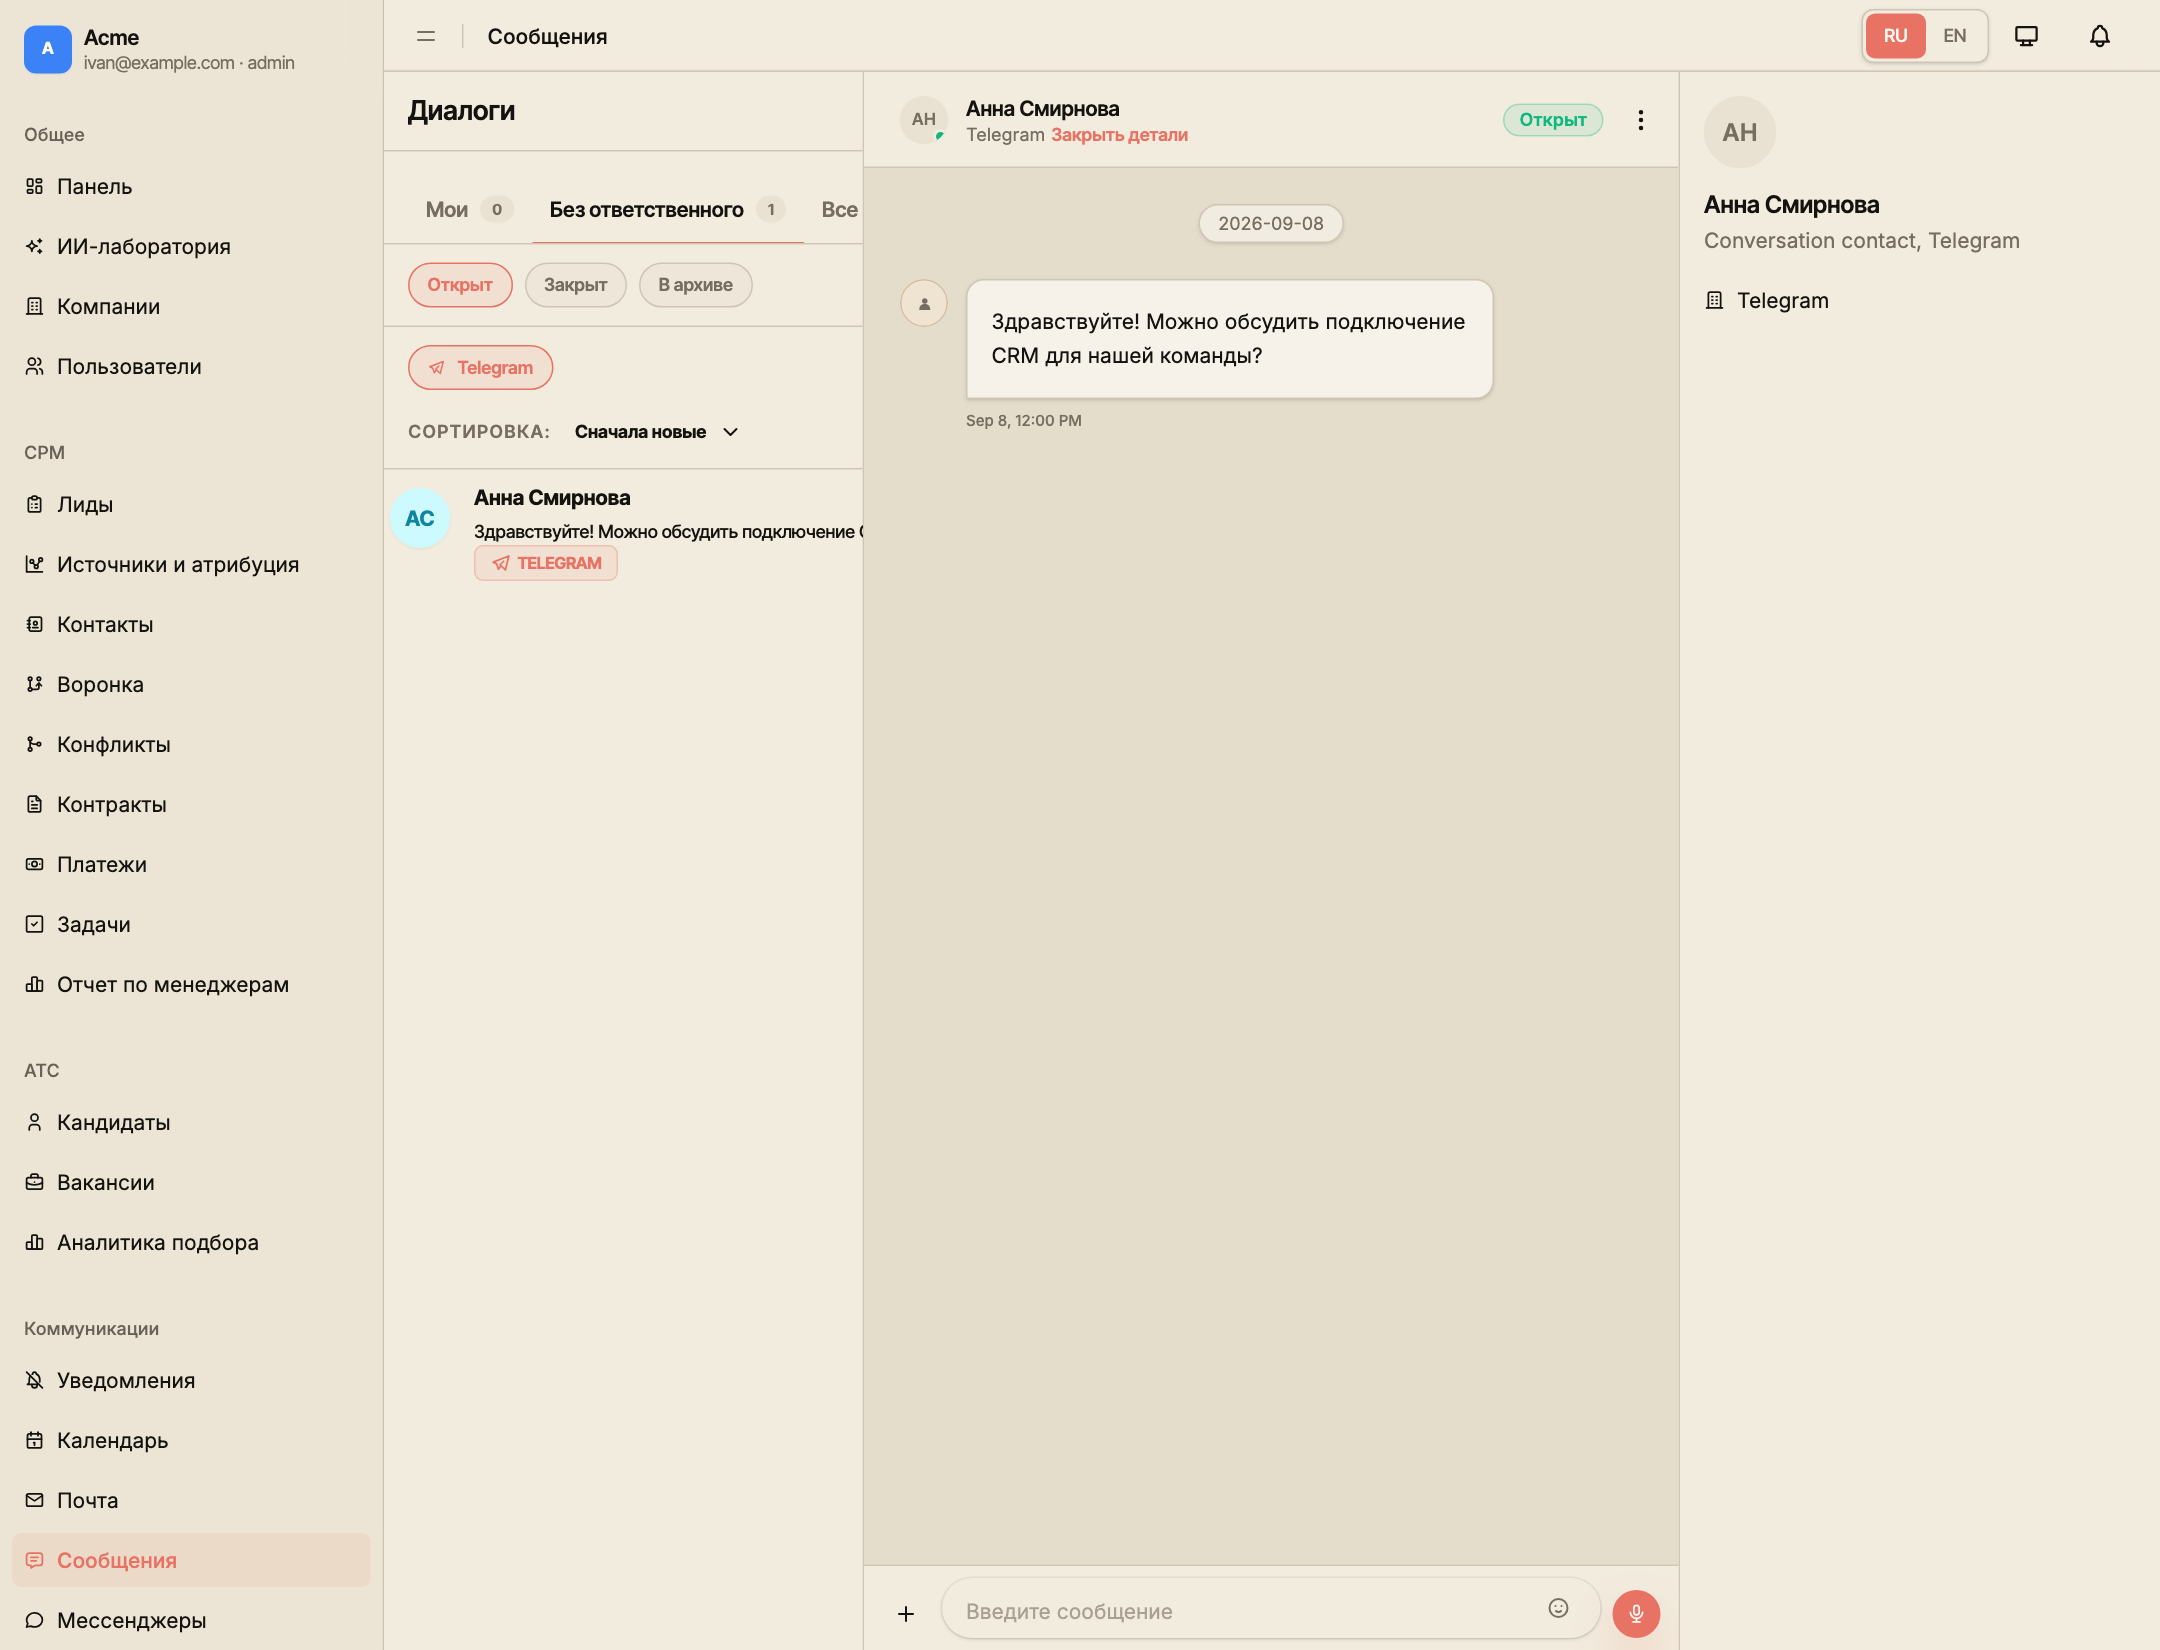Open ИИ-лаборатория in the sidebar
This screenshot has width=2160, height=1650.
(191, 246)
